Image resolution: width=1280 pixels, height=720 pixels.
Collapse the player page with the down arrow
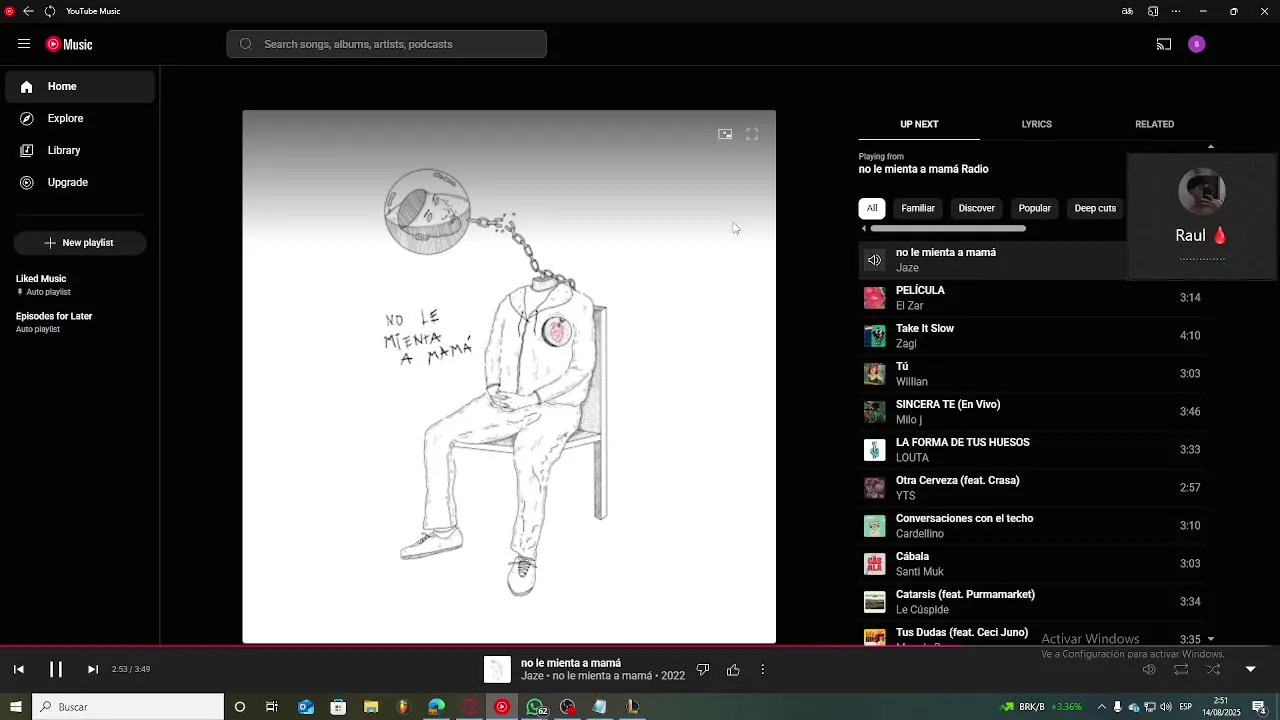[x=1250, y=669]
